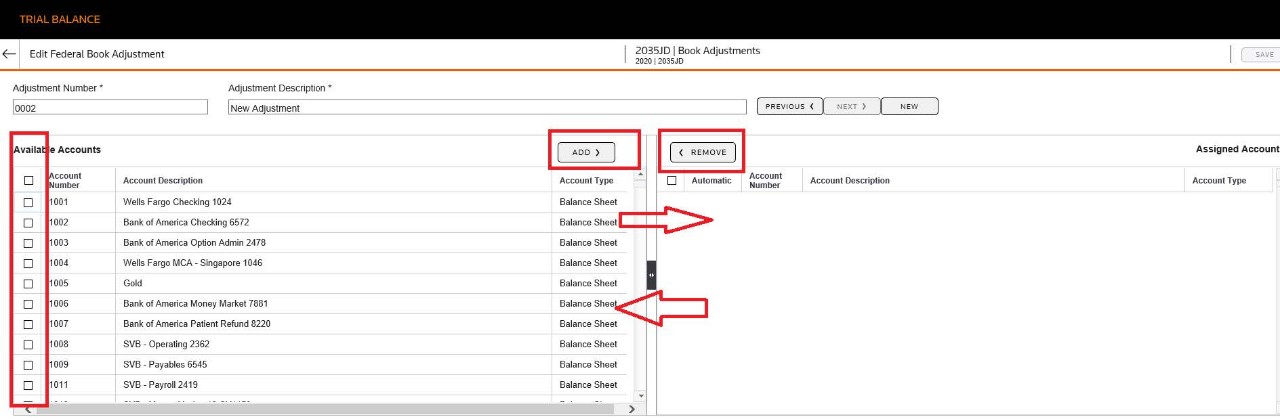1280x419 pixels.
Task: Click the Adjustment Description input field
Action: tap(486, 108)
